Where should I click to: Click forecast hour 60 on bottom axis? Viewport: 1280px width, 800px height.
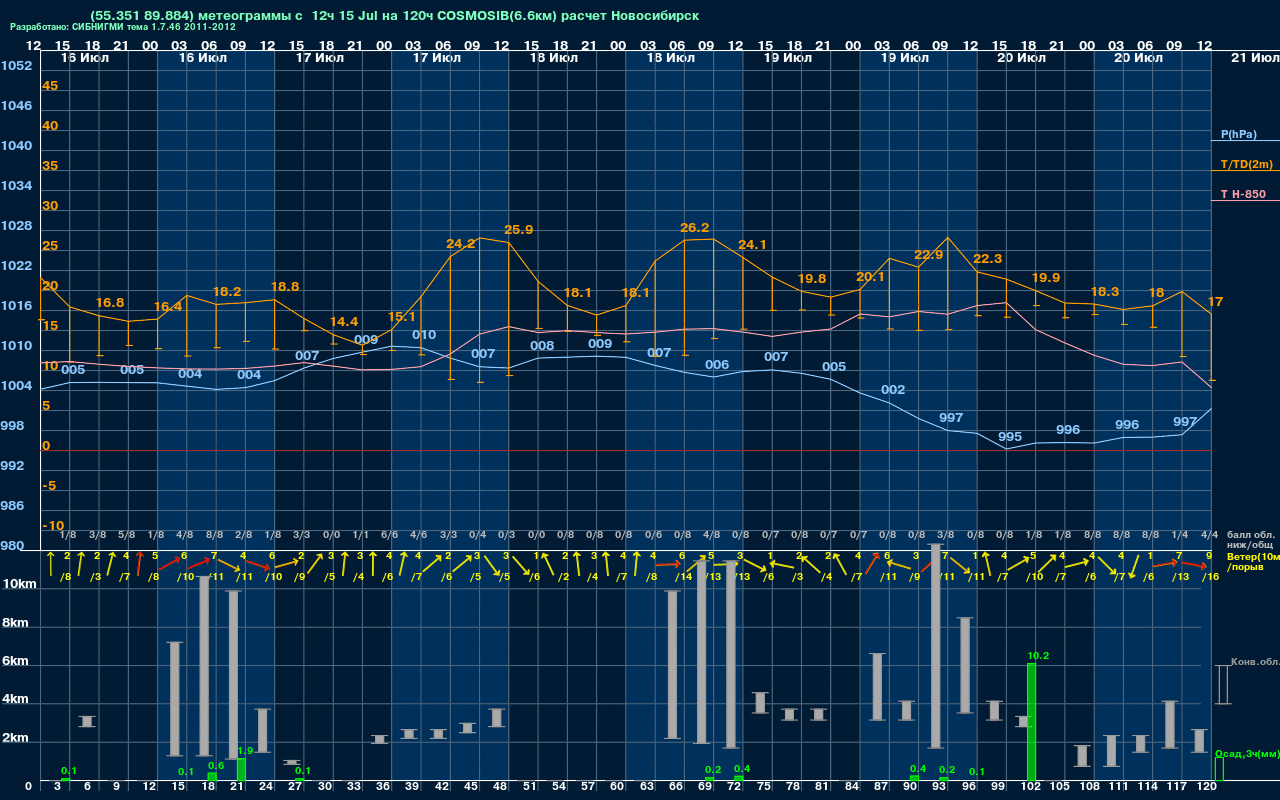[617, 788]
